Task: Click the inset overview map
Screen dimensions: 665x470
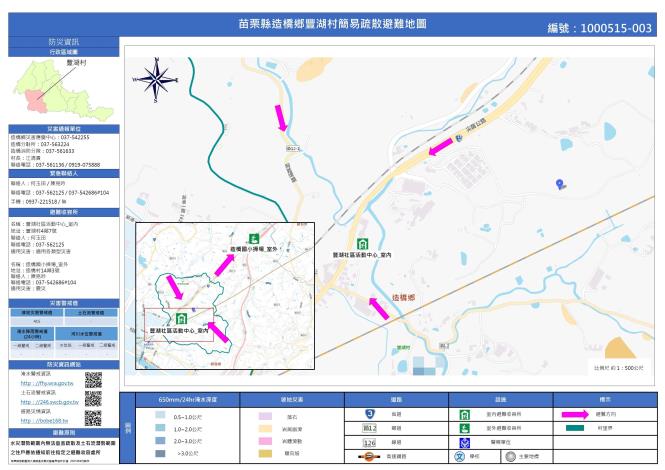Action: tap(225, 296)
